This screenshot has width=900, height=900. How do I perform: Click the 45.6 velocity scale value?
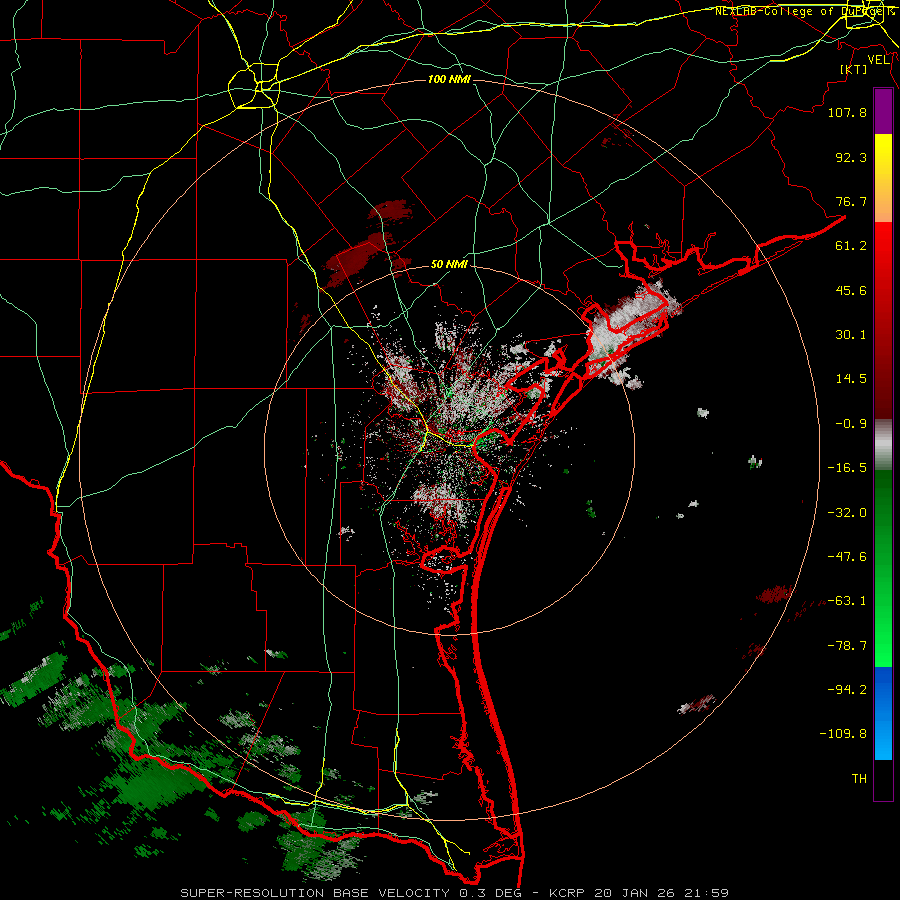coord(851,290)
